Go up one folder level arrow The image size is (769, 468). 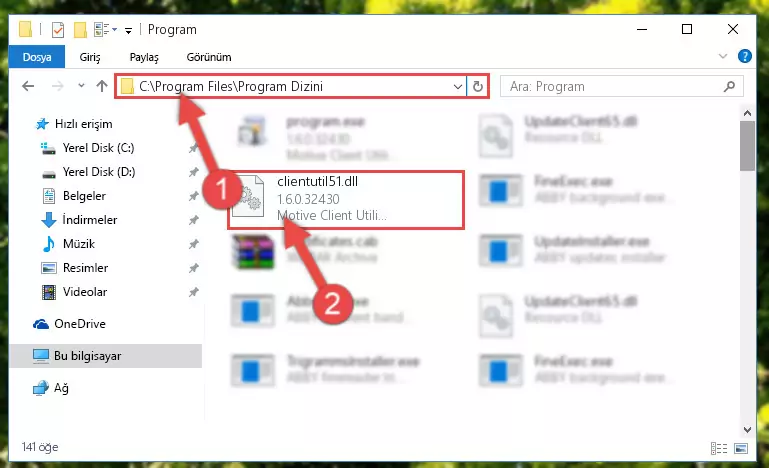click(x=102, y=86)
